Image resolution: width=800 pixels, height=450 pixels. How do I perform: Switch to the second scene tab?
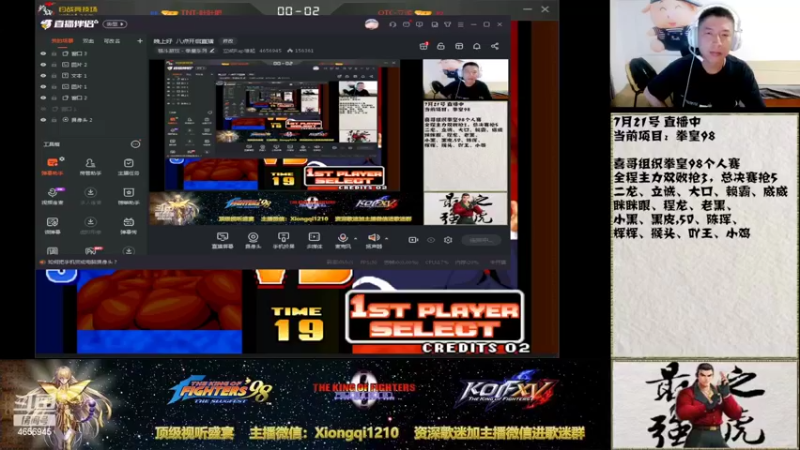pyautogui.click(x=89, y=41)
